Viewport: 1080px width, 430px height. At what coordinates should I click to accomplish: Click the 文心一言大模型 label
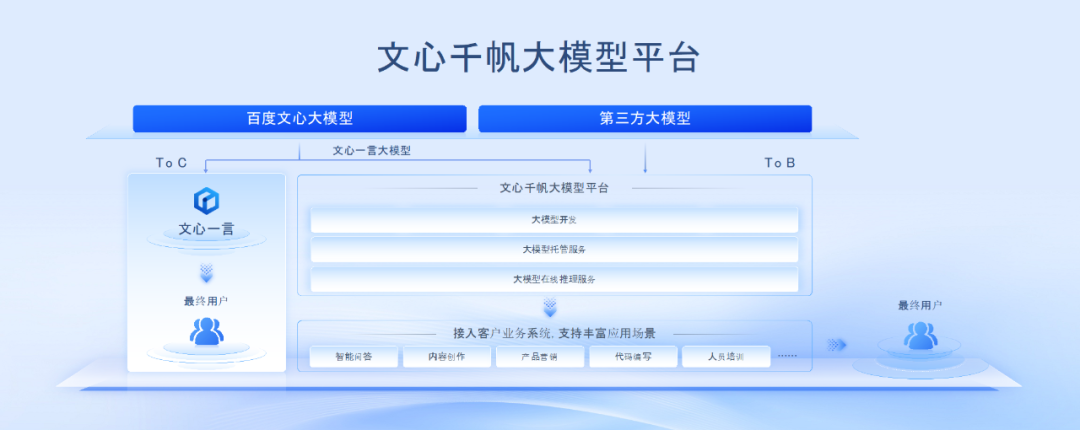click(x=372, y=150)
